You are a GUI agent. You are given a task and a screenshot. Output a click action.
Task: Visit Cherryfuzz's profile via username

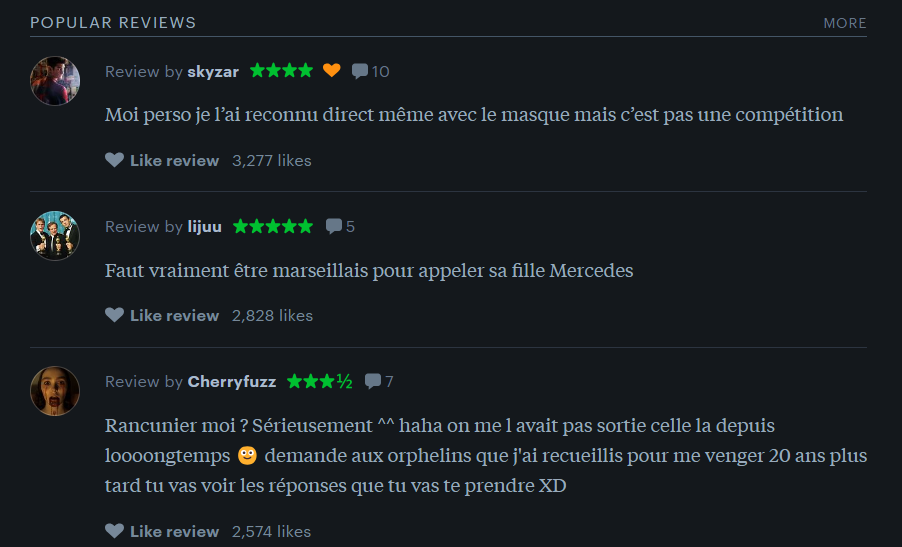tap(232, 382)
